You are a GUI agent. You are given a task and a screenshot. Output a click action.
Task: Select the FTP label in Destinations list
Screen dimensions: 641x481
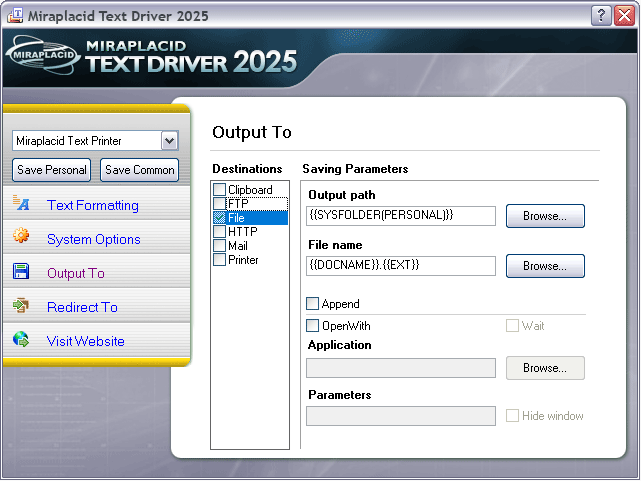(x=238, y=204)
